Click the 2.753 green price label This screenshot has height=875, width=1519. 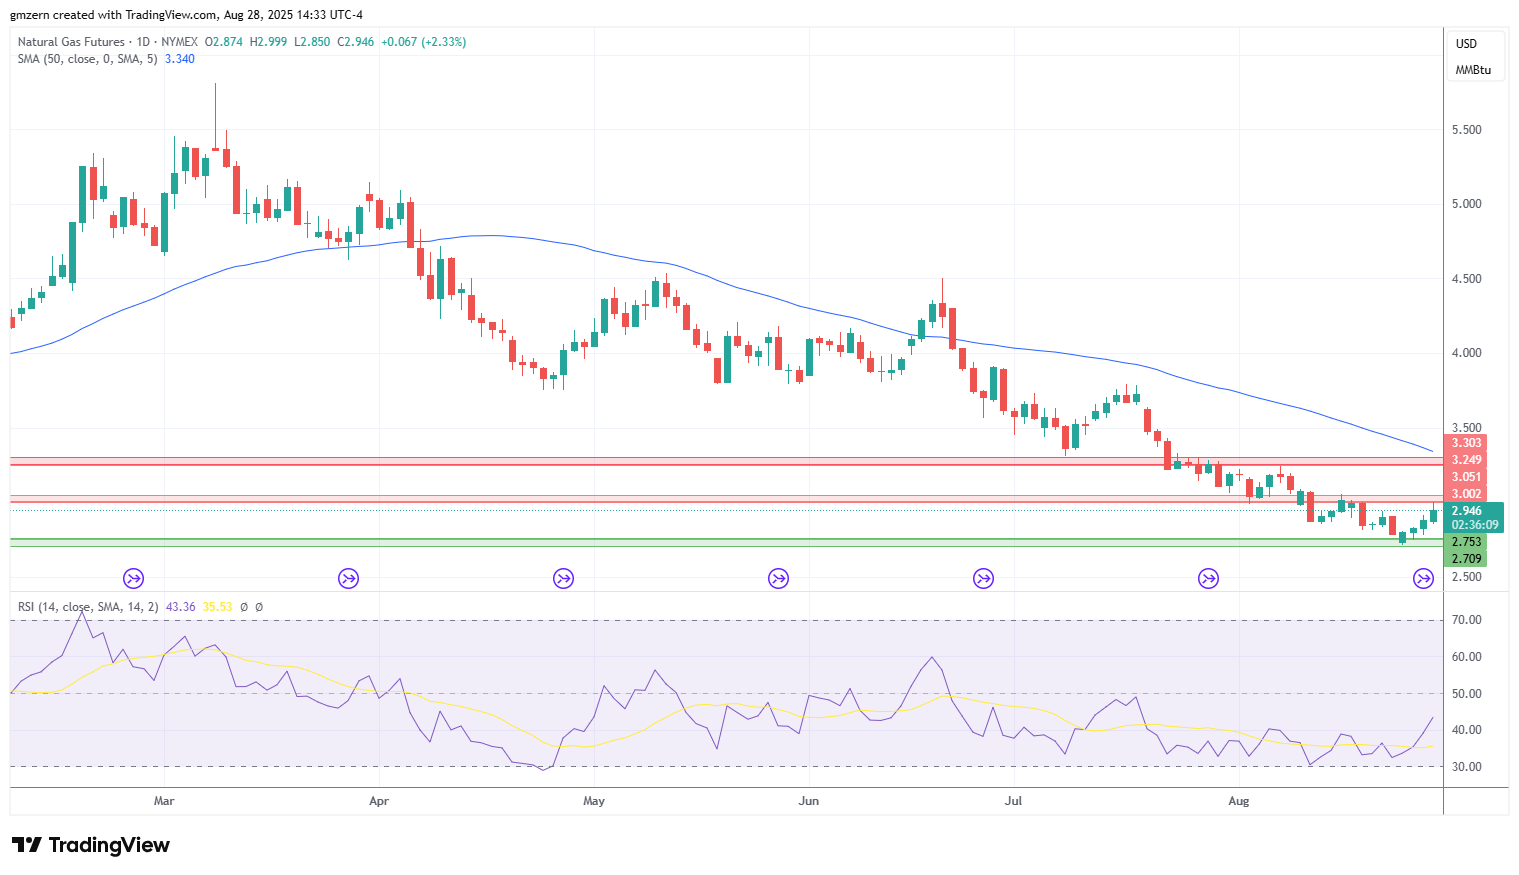click(x=1466, y=542)
